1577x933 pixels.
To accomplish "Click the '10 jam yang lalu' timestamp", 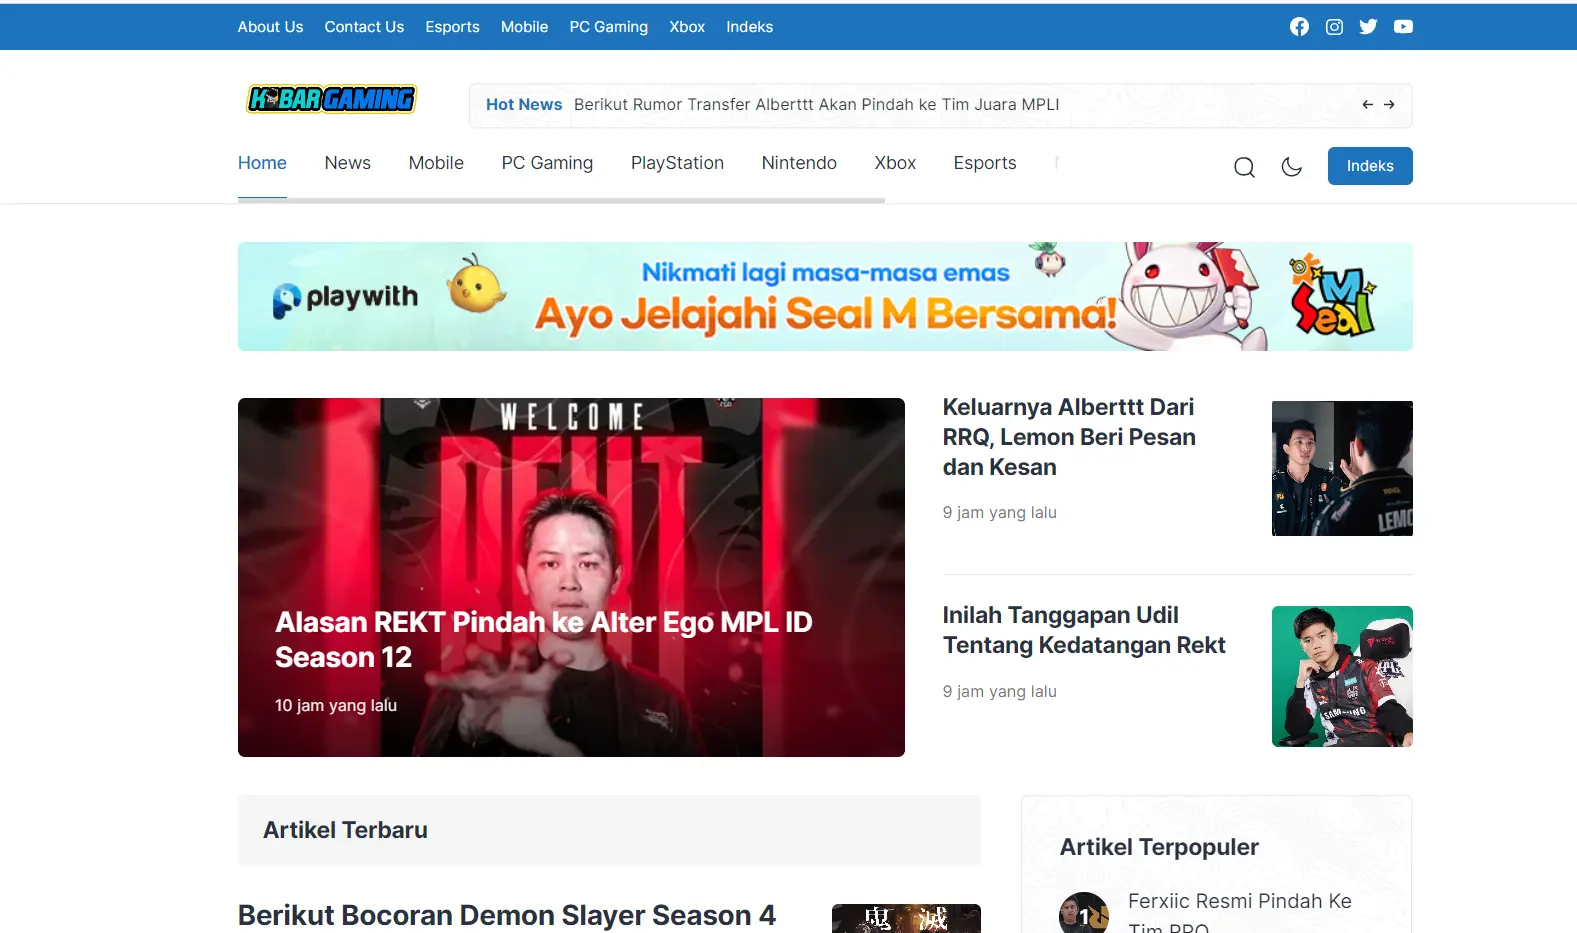I will pos(336,706).
